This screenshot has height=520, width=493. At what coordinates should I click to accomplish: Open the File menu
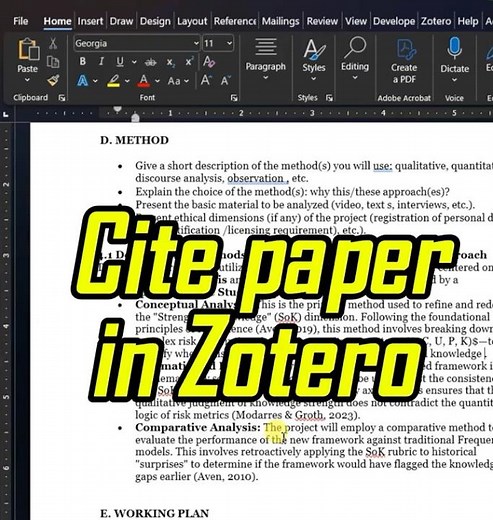[21, 21]
